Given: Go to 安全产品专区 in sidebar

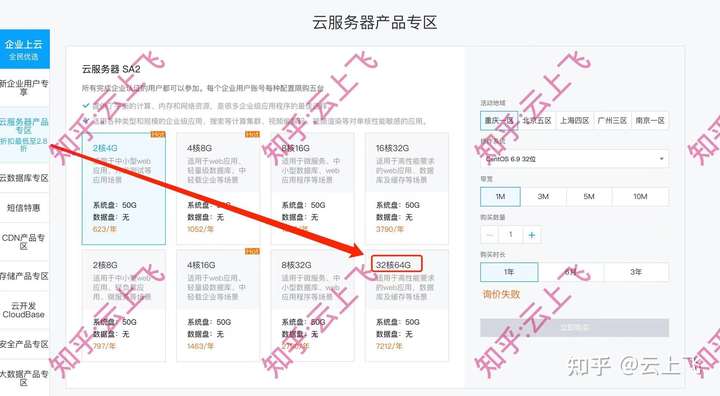Looking at the screenshot, I should [x=24, y=344].
